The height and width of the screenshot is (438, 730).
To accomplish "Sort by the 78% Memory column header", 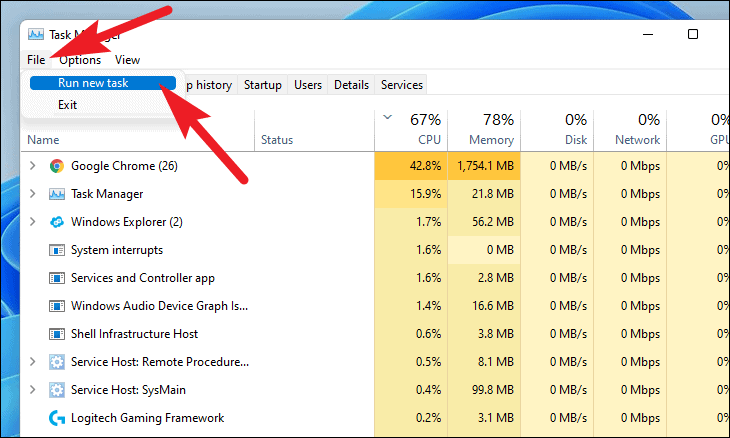I will point(484,131).
